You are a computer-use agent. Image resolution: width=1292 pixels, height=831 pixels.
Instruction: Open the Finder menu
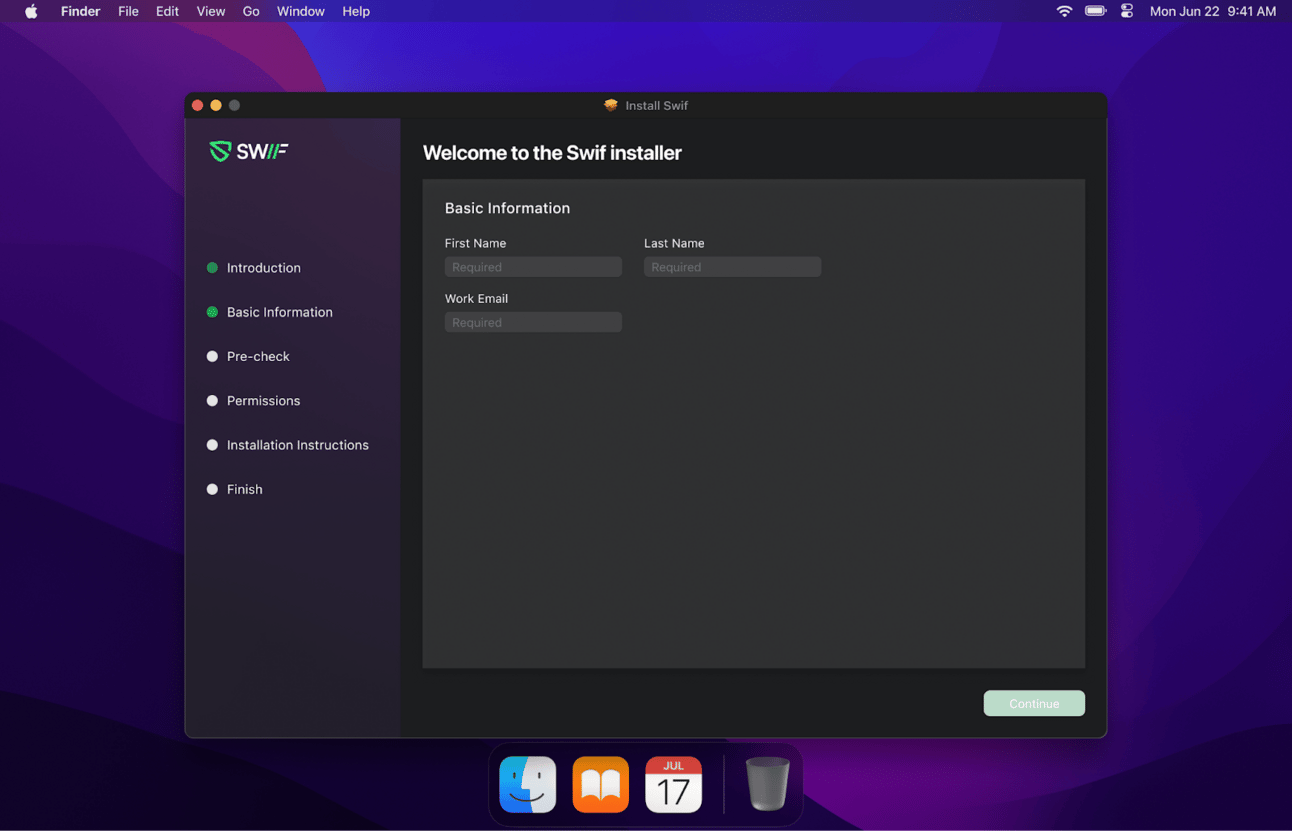pos(80,11)
